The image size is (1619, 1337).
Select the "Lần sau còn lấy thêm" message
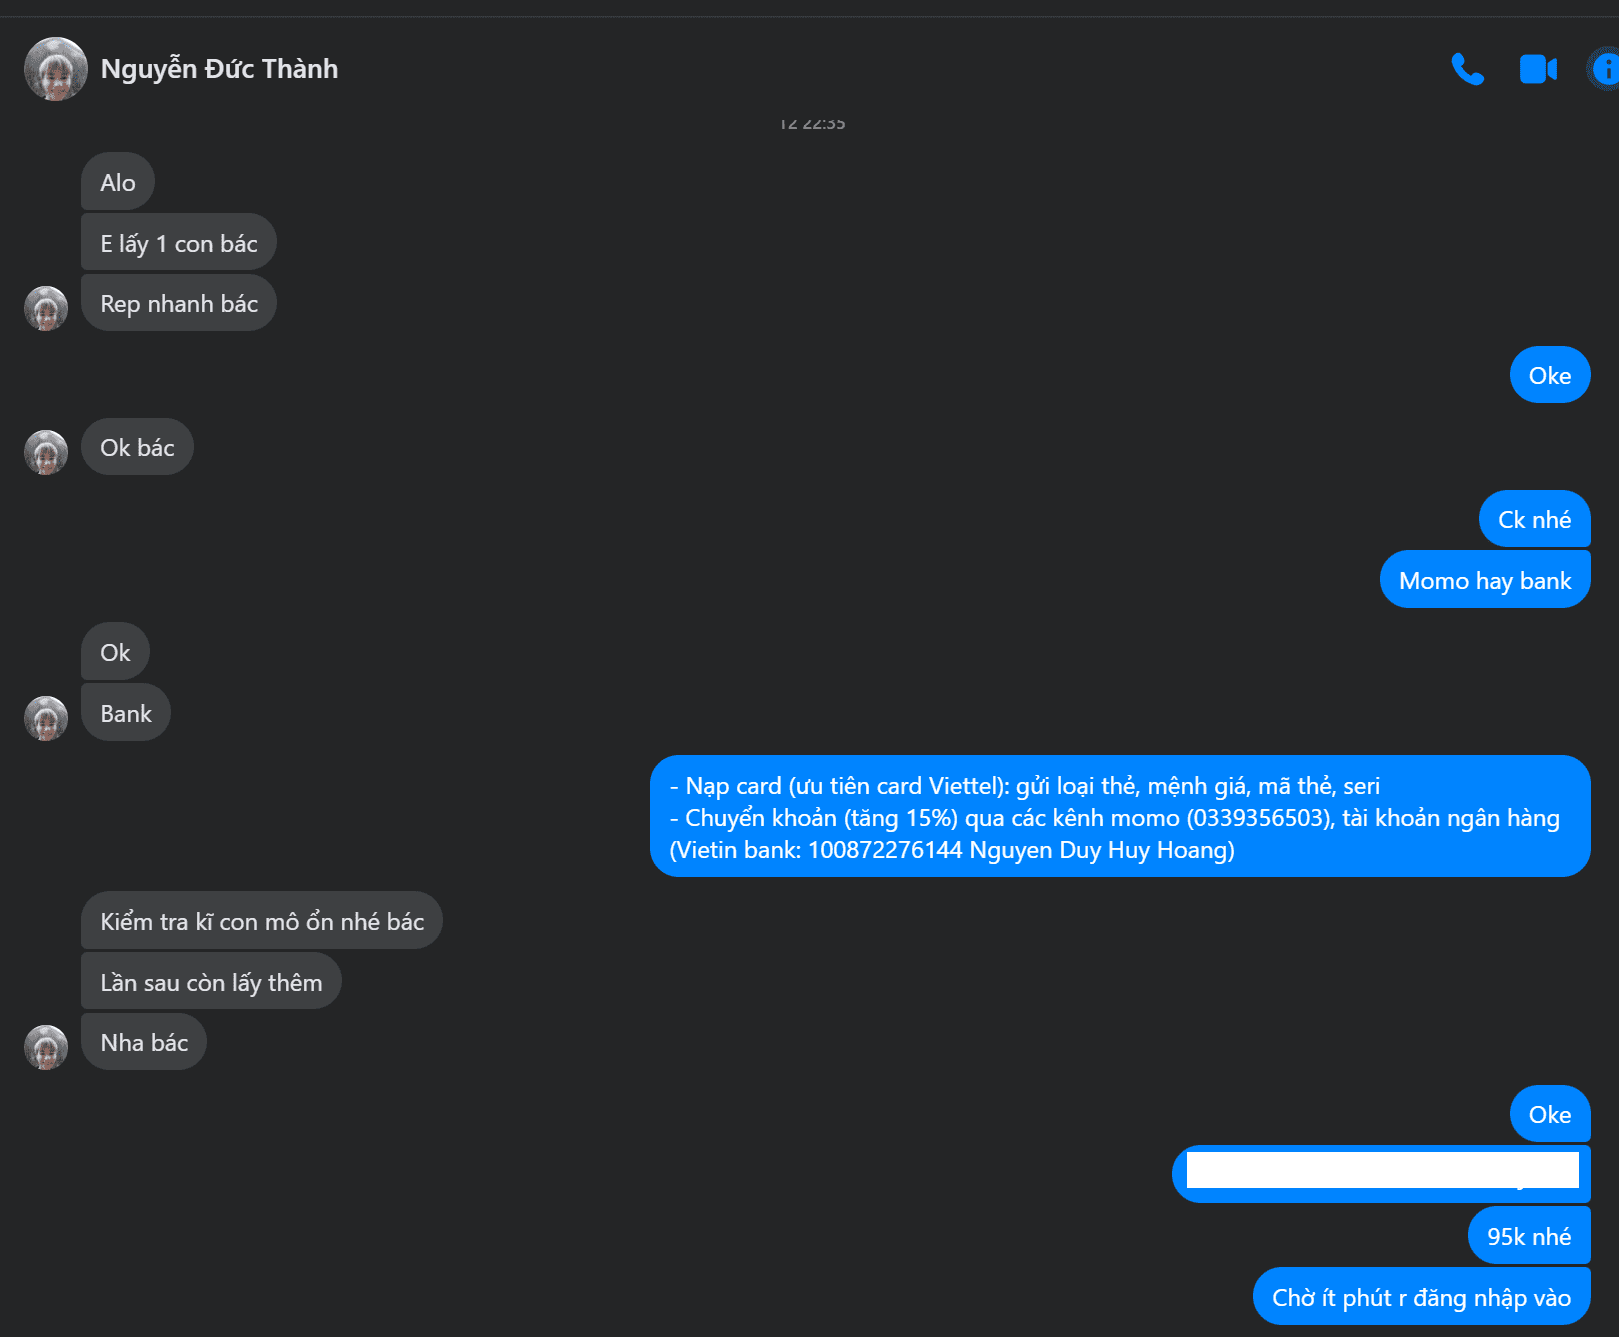pos(210,982)
